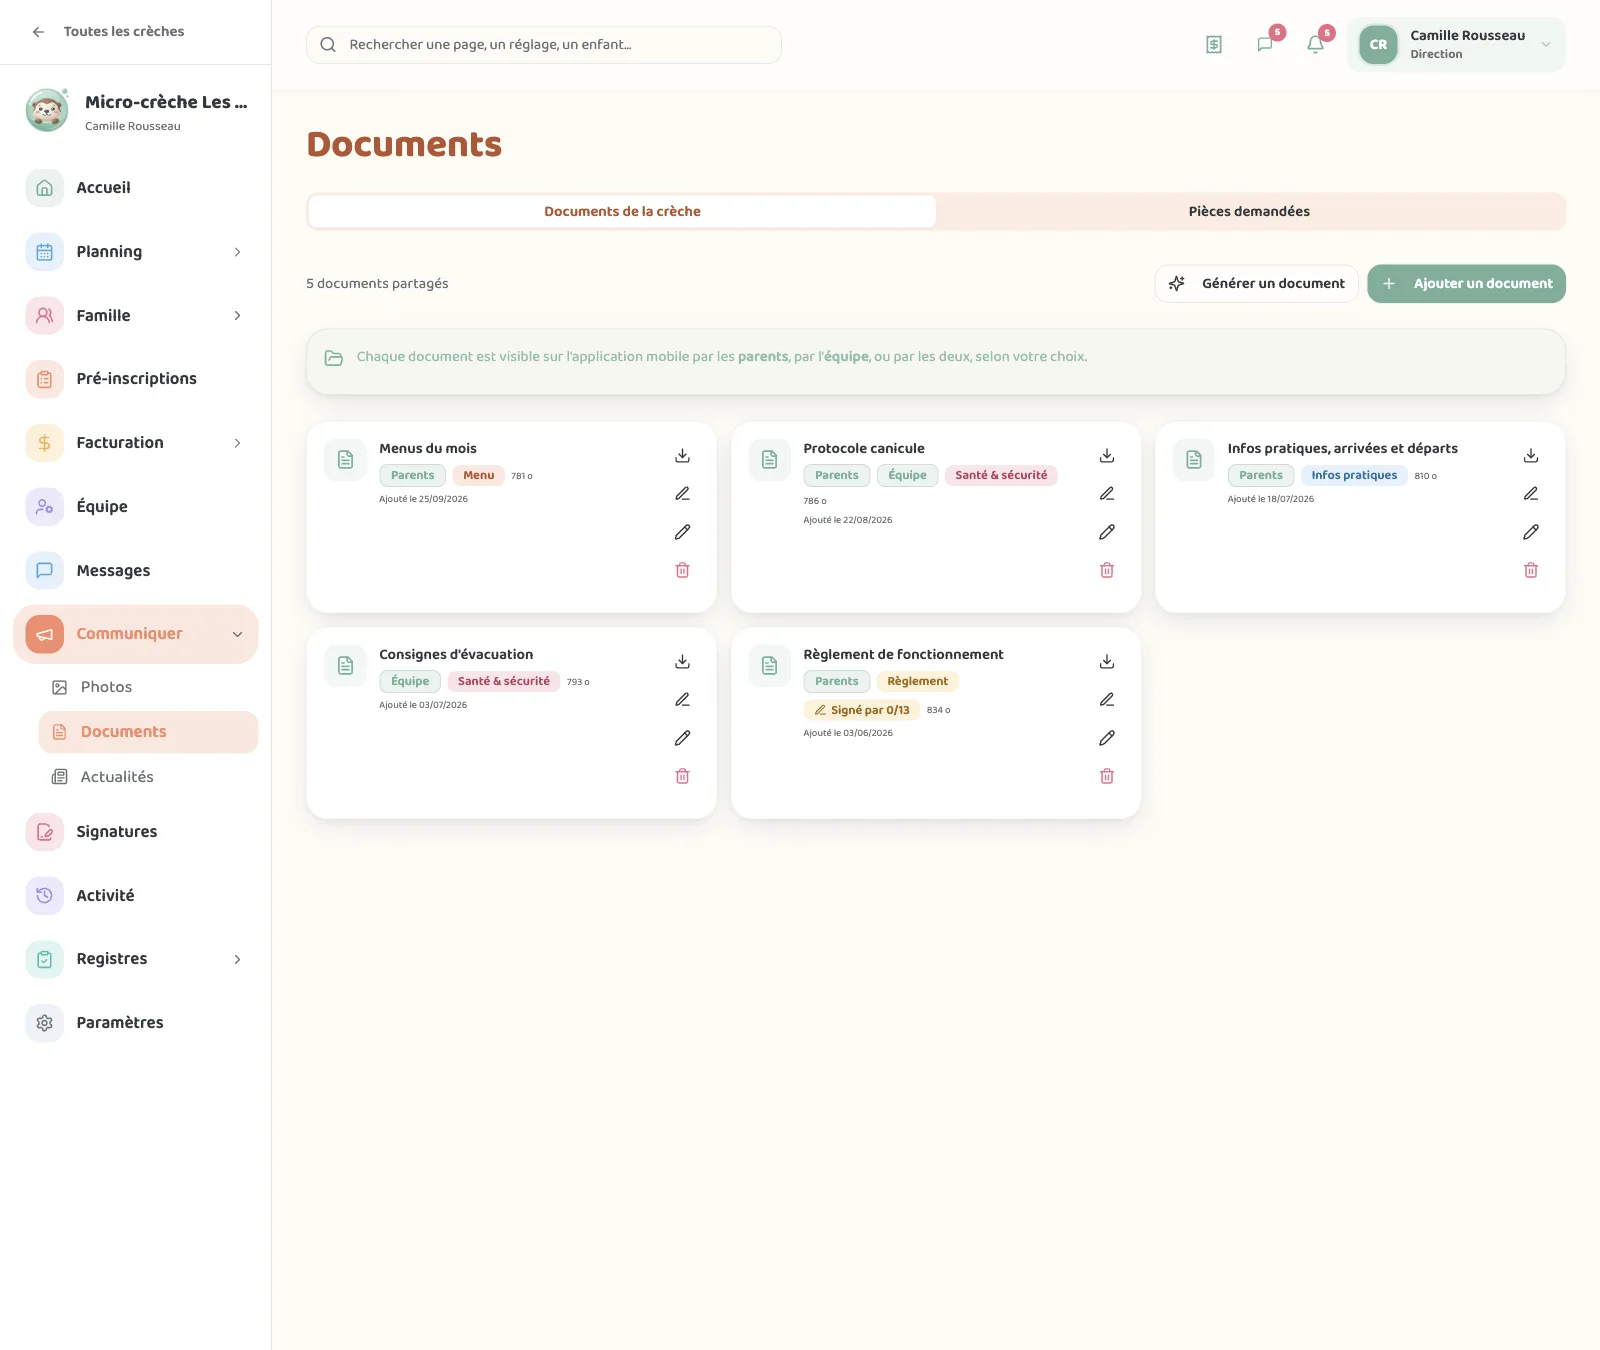Select the Documents de la crèche tab
Screen dimensions: 1600x1350
622,211
